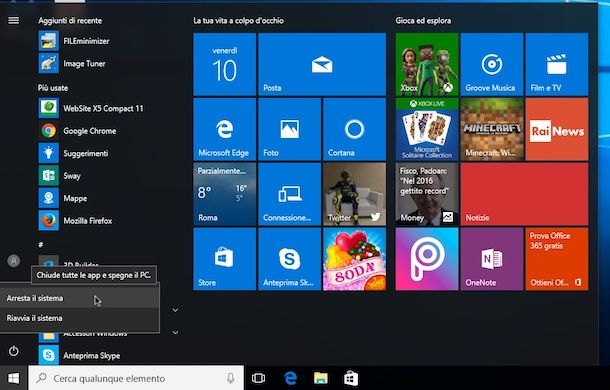Open the Cortana tile
Viewport: 610px width, 390px height.
pos(354,129)
